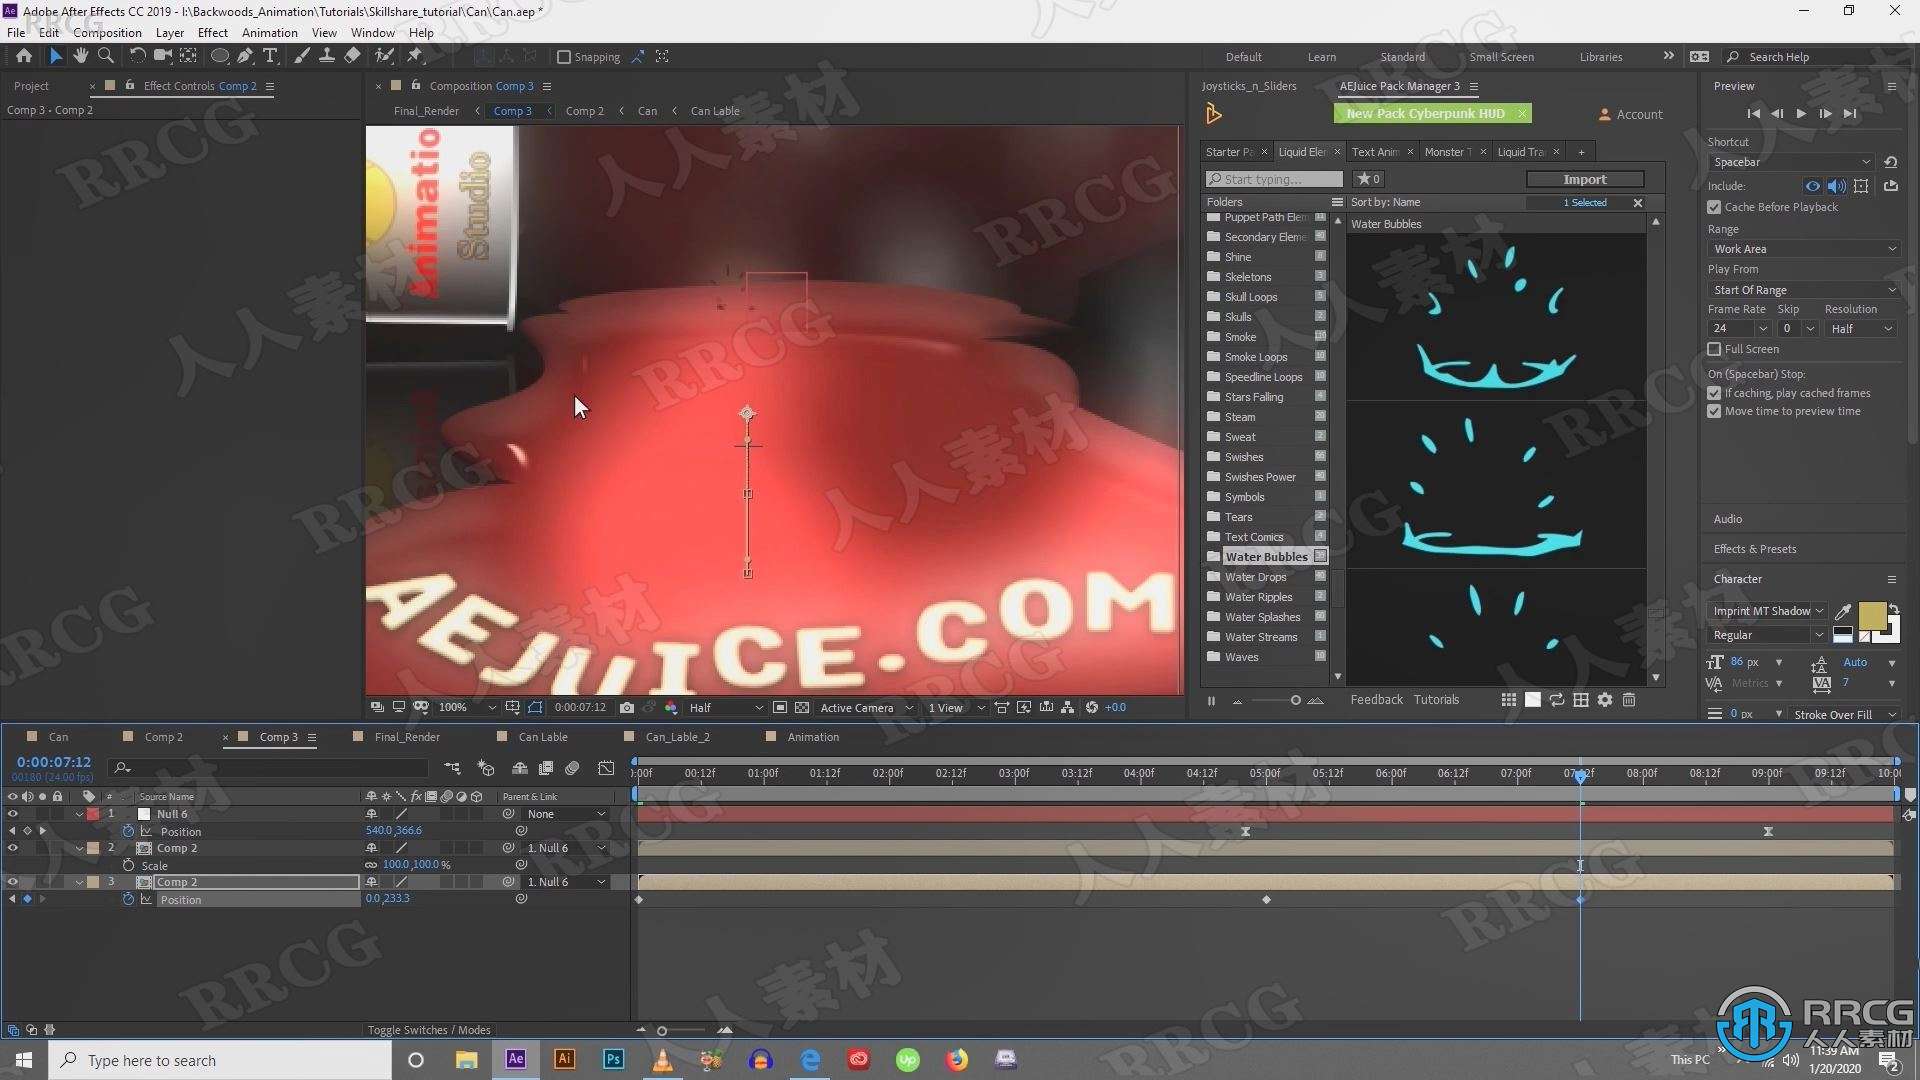
Task: Open the Composition menu
Action: [107, 32]
